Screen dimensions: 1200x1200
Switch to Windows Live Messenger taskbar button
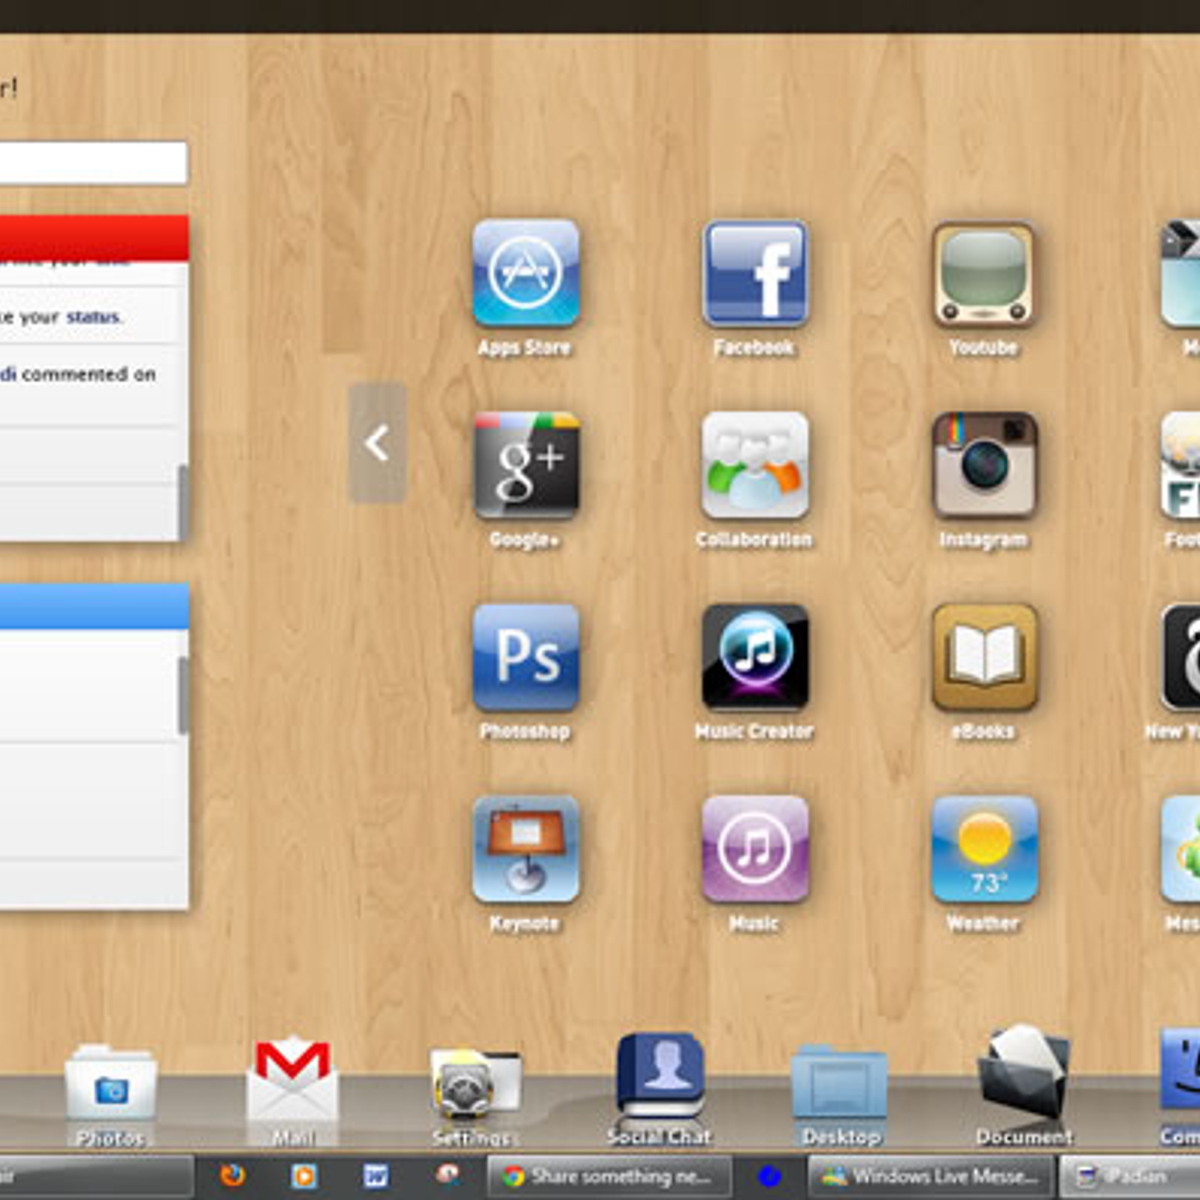point(930,1177)
